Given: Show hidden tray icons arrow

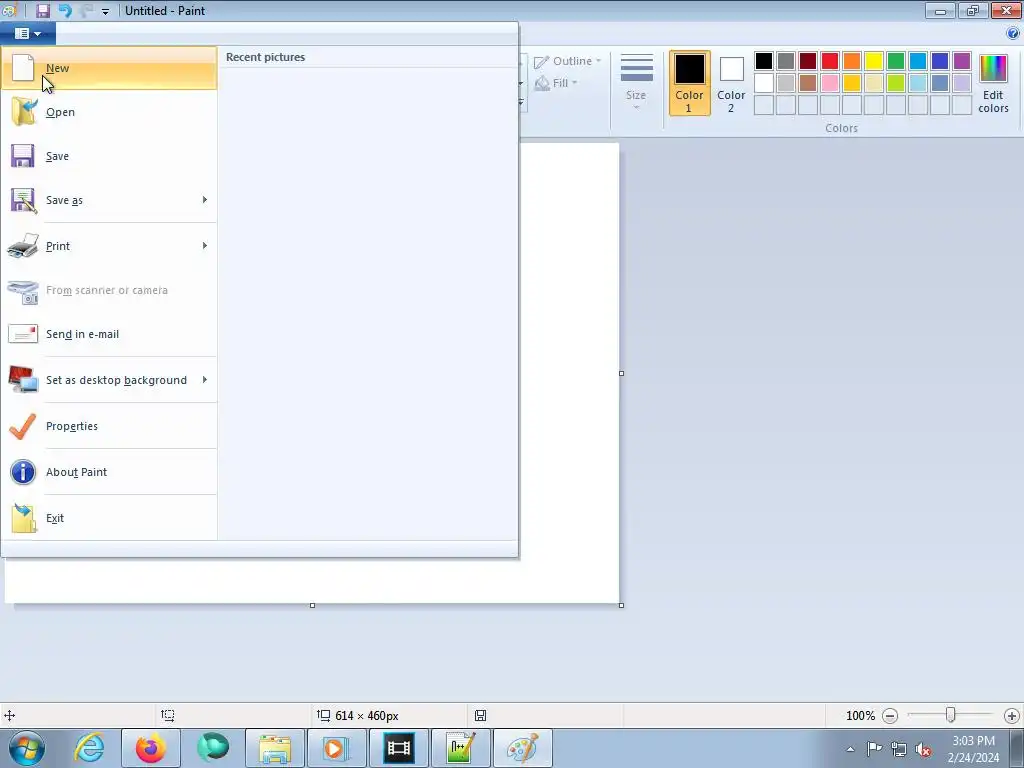Looking at the screenshot, I should [850, 749].
